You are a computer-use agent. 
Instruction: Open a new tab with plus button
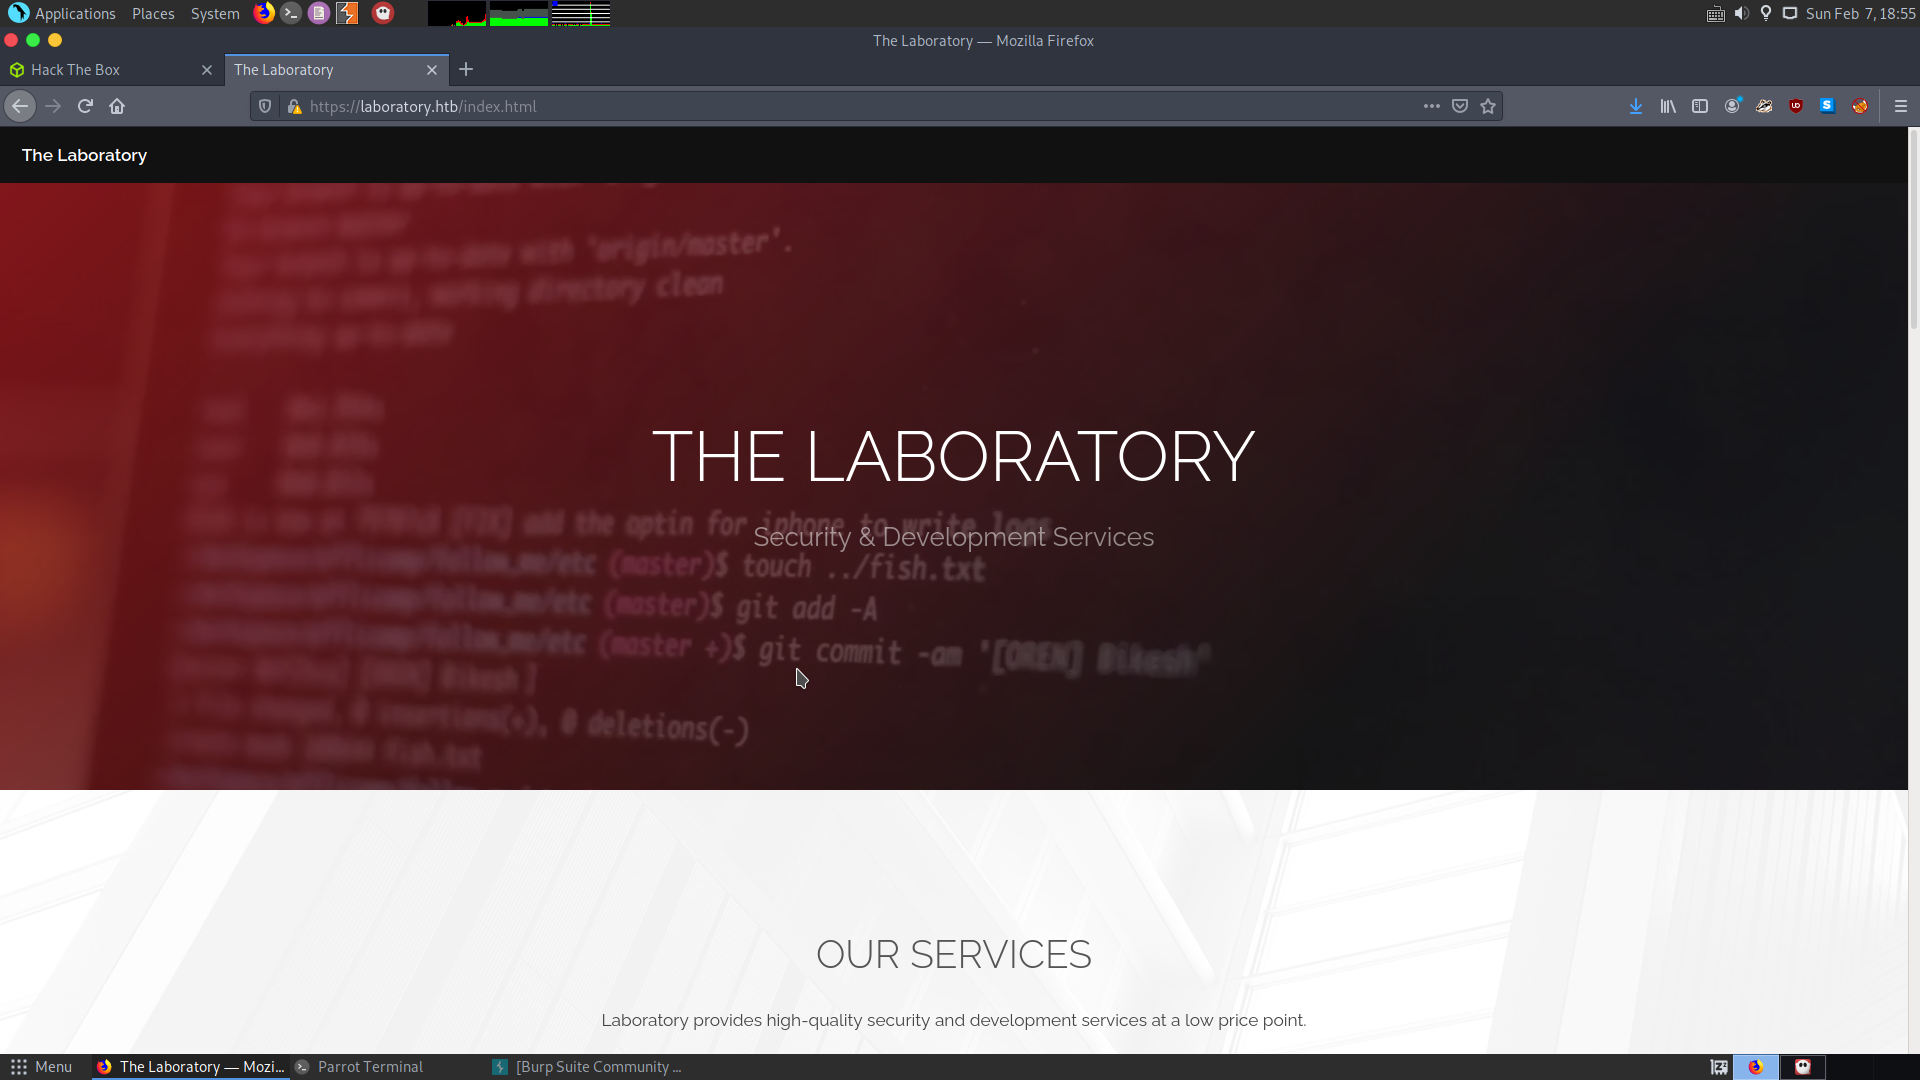(466, 70)
